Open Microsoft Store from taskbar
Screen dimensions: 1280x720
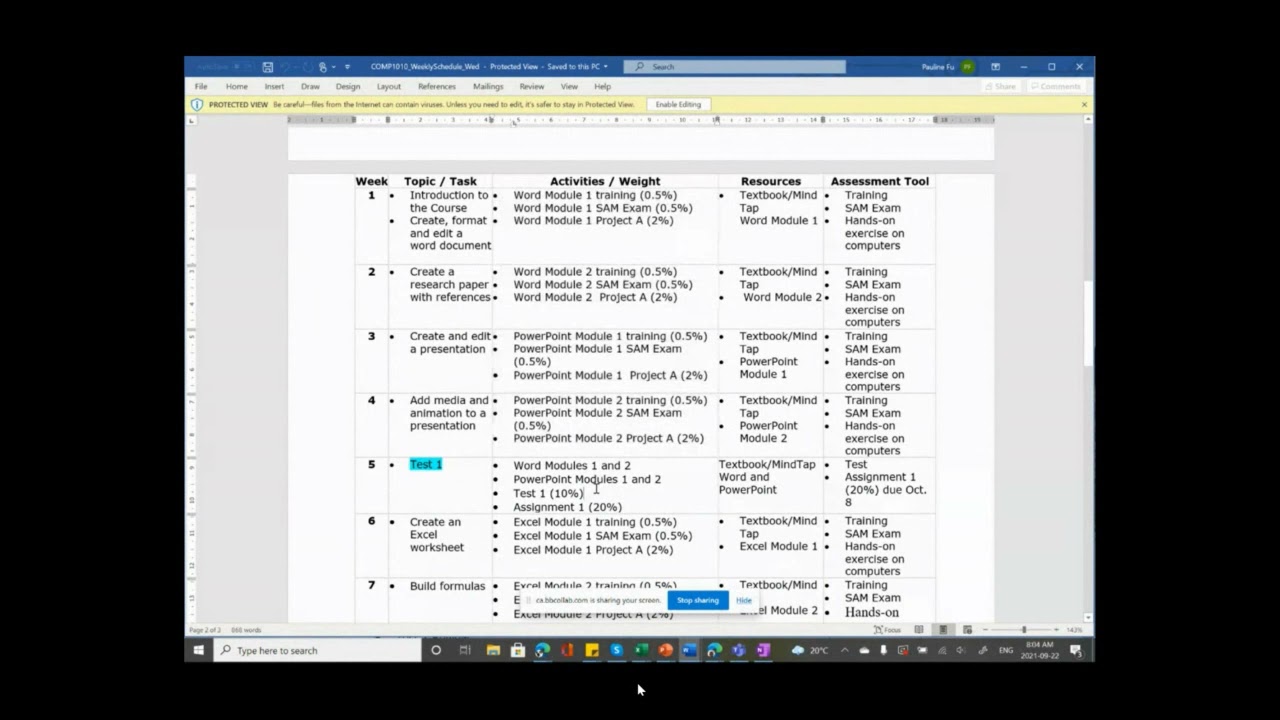517,650
